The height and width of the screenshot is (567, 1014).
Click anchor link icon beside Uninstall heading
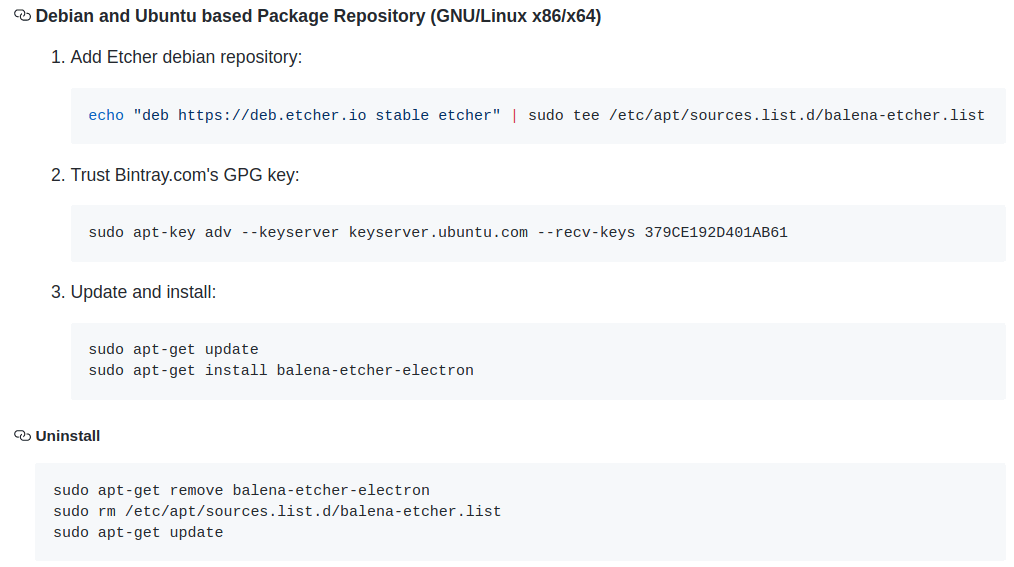point(22,436)
